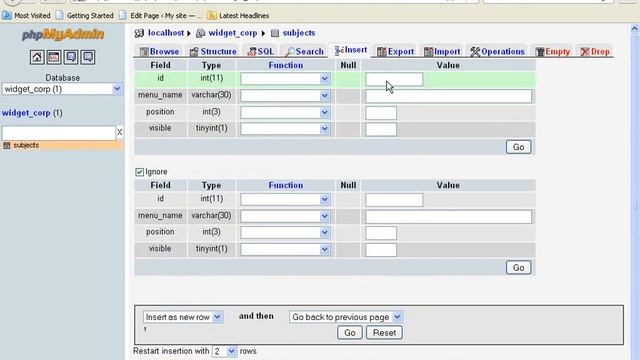Image resolution: width=640 pixels, height=360 pixels.
Task: Open the Search tab
Action: (x=304, y=51)
